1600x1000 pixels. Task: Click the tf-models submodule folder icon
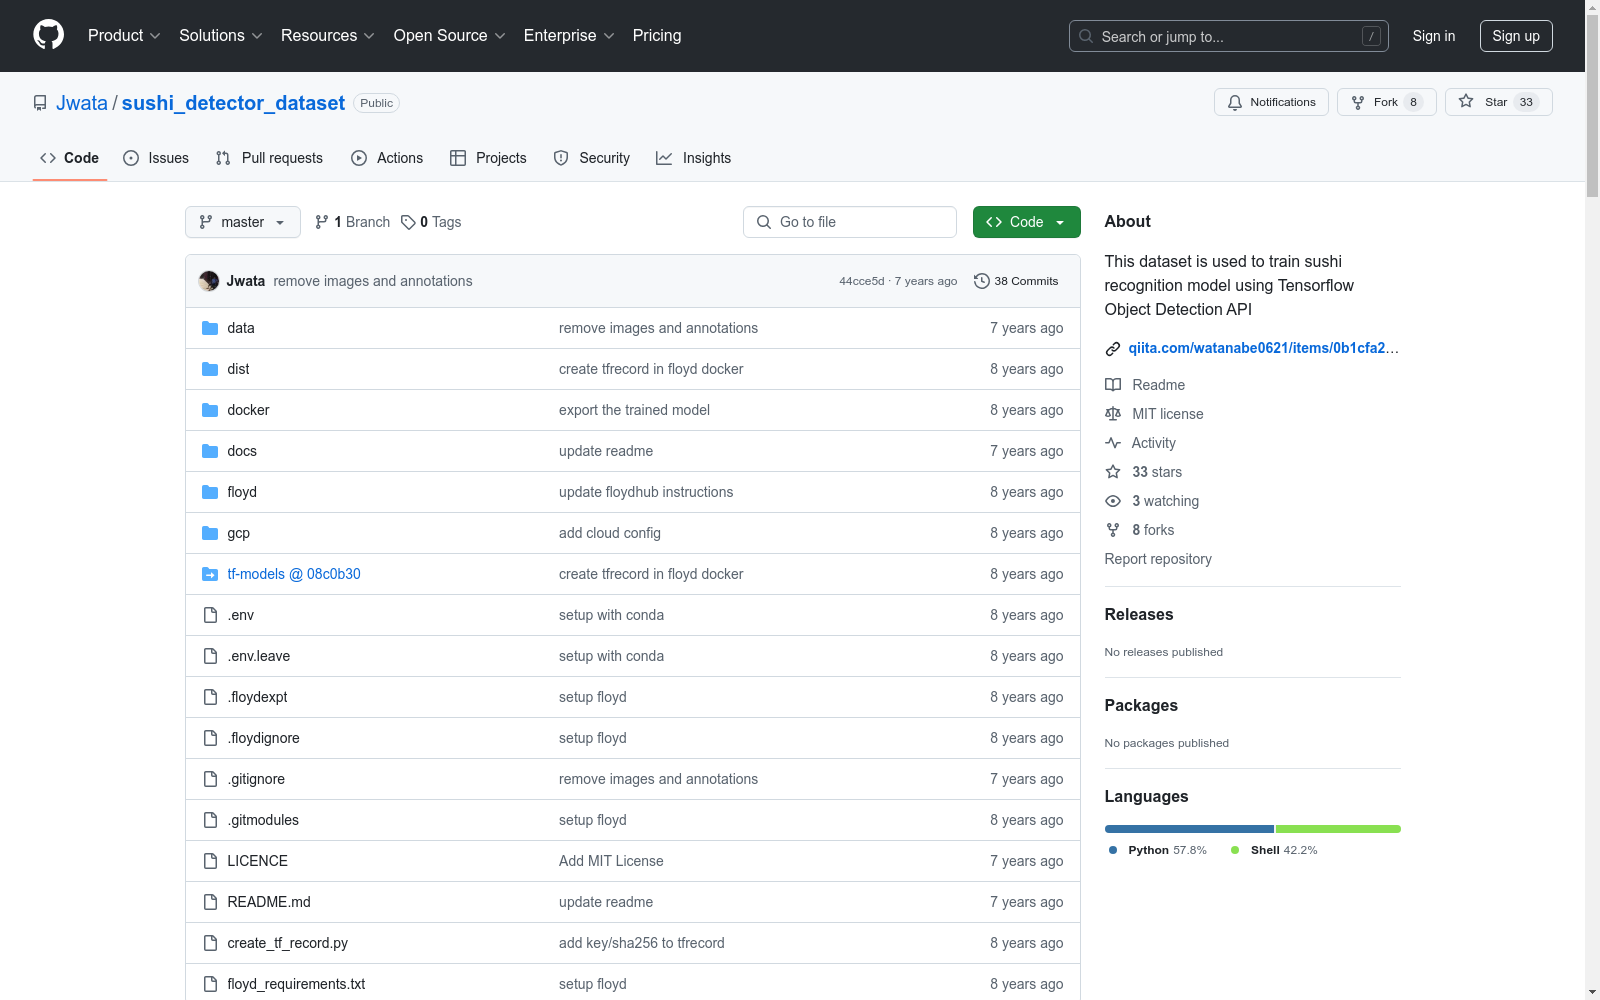(210, 574)
